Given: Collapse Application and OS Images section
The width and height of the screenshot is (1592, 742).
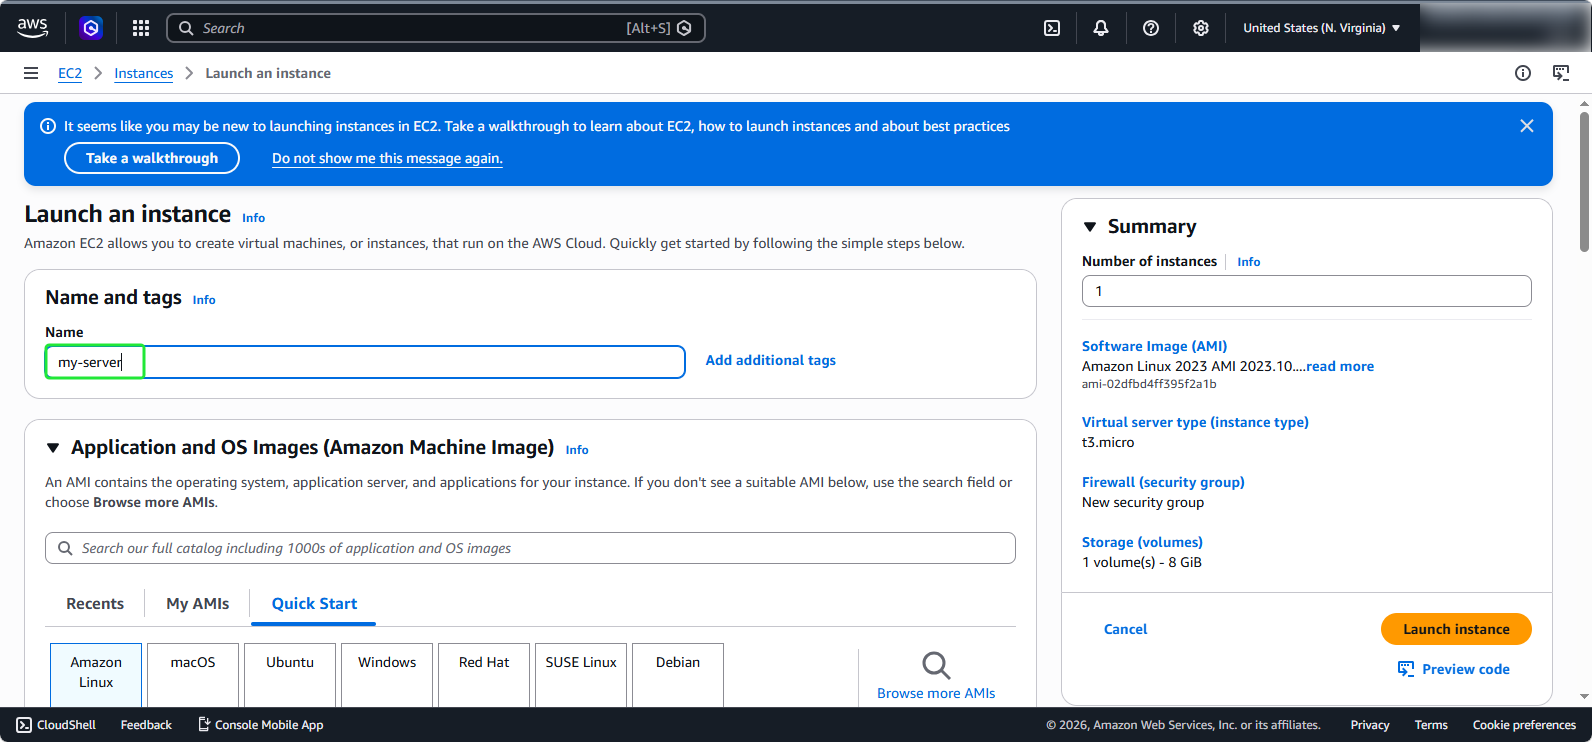Looking at the screenshot, I should [53, 448].
